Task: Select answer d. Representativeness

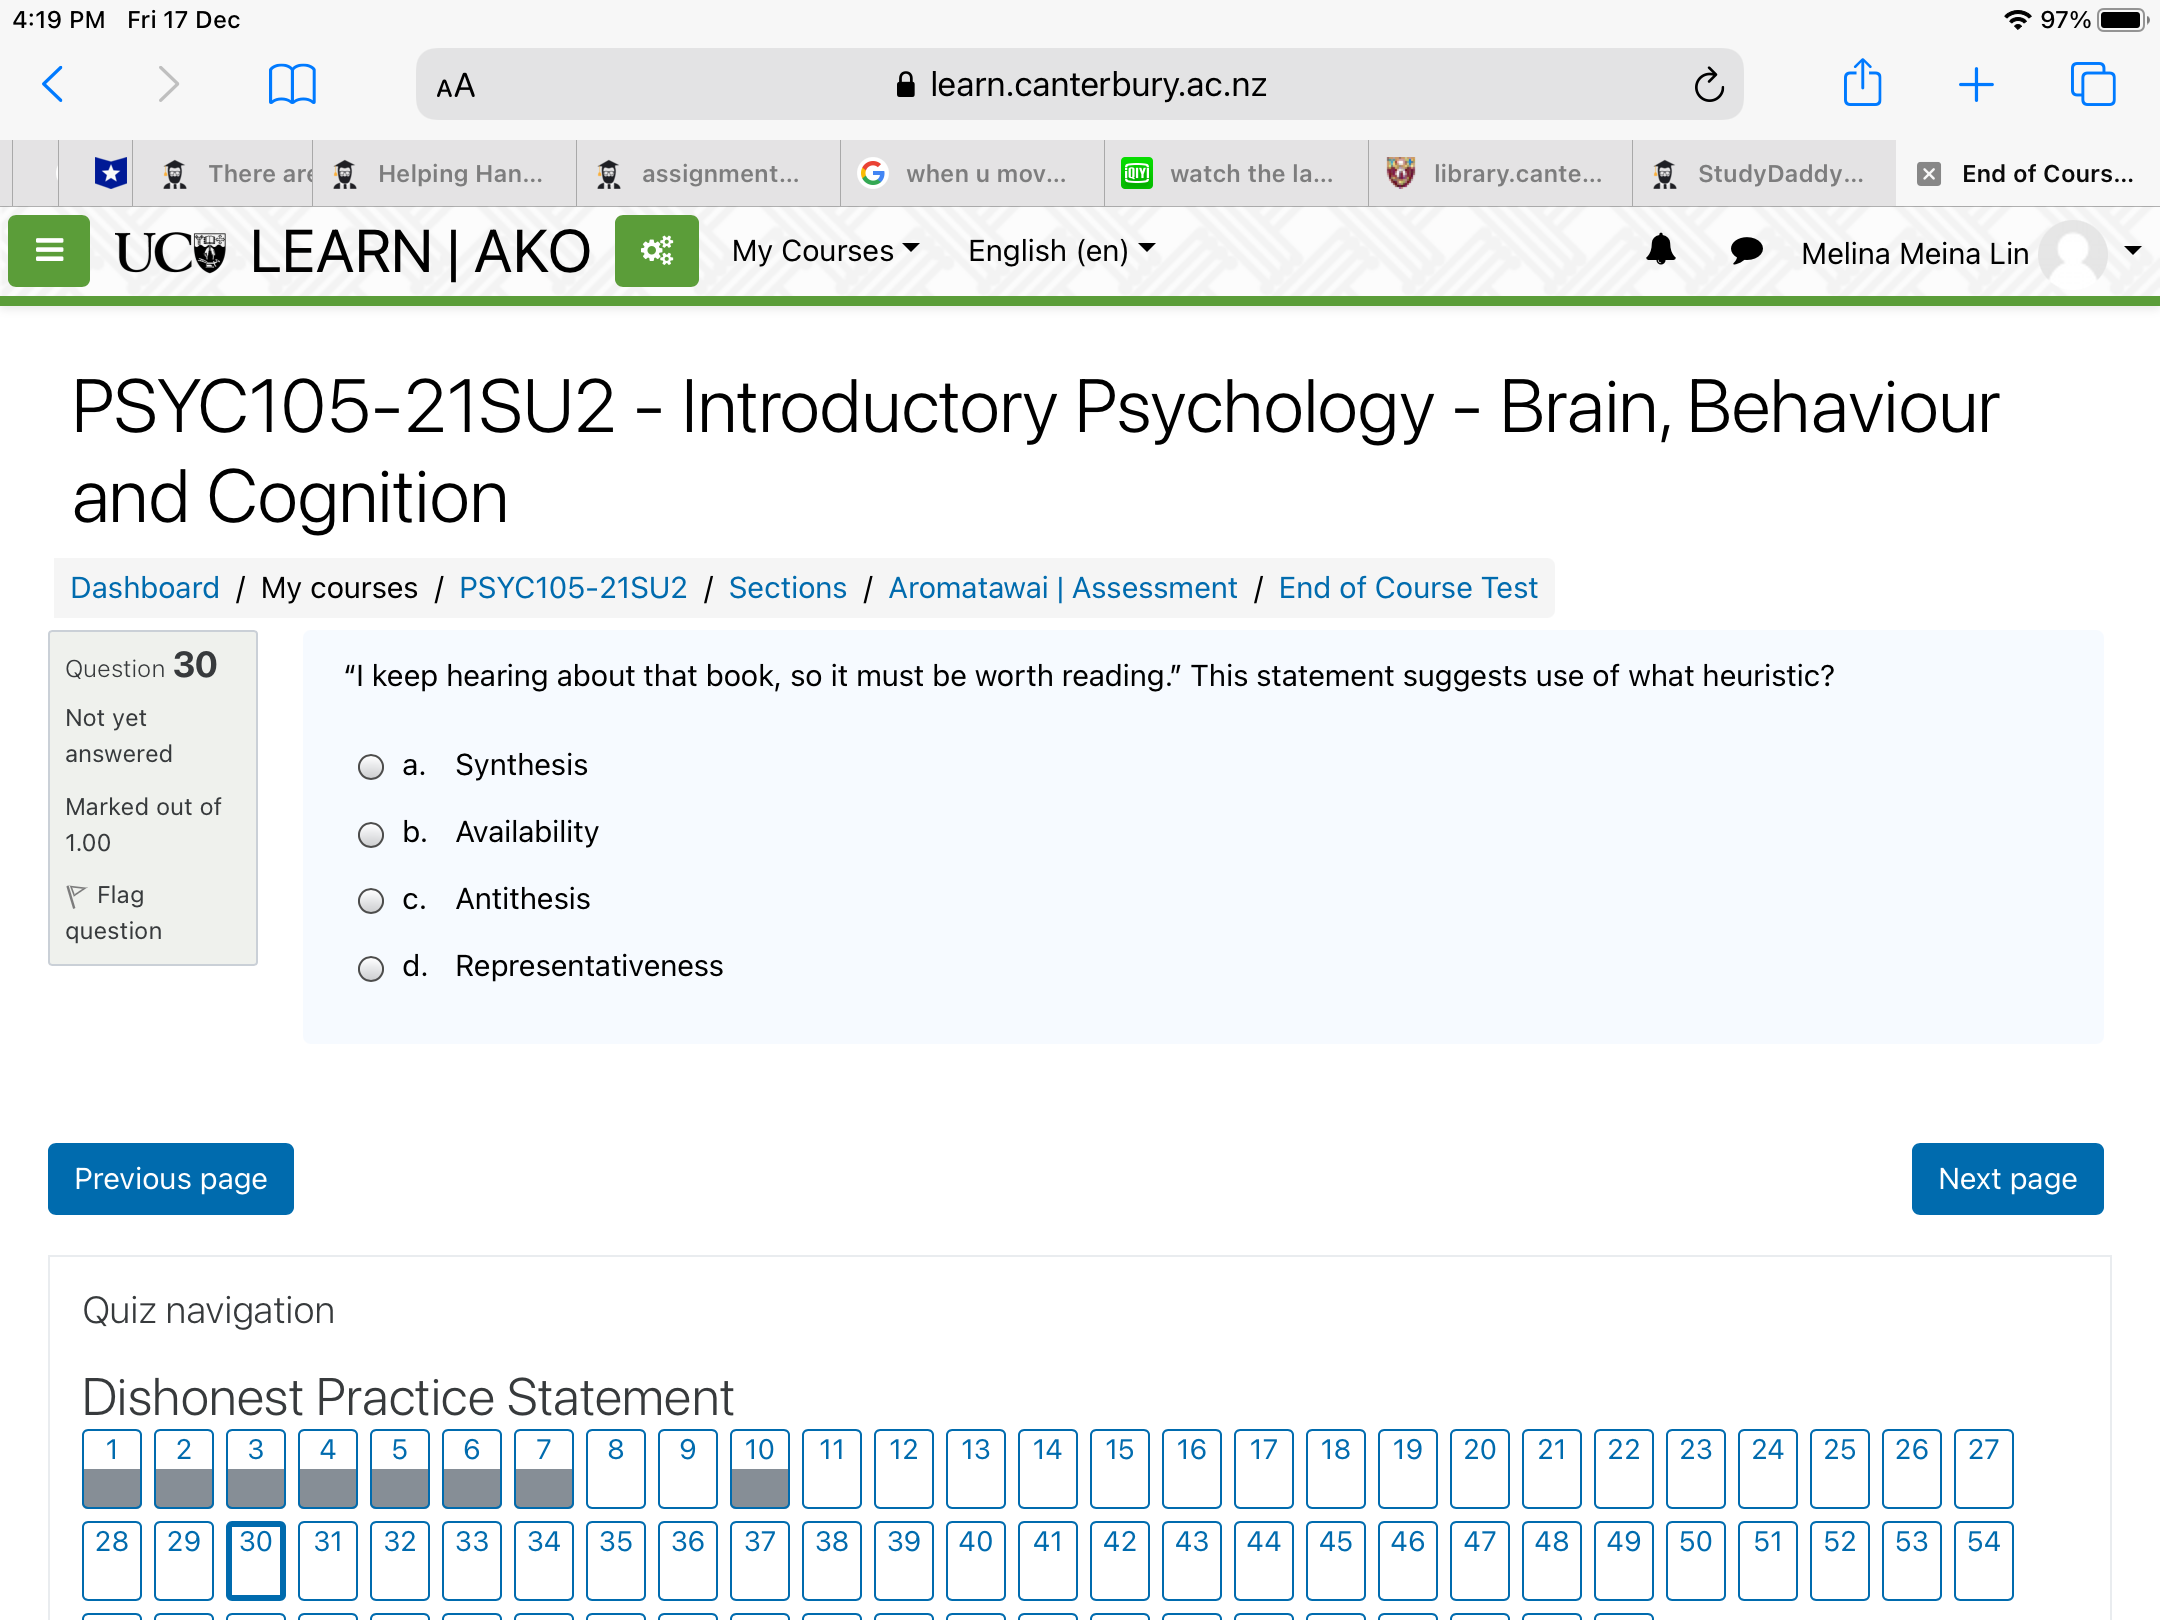Action: pyautogui.click(x=371, y=968)
